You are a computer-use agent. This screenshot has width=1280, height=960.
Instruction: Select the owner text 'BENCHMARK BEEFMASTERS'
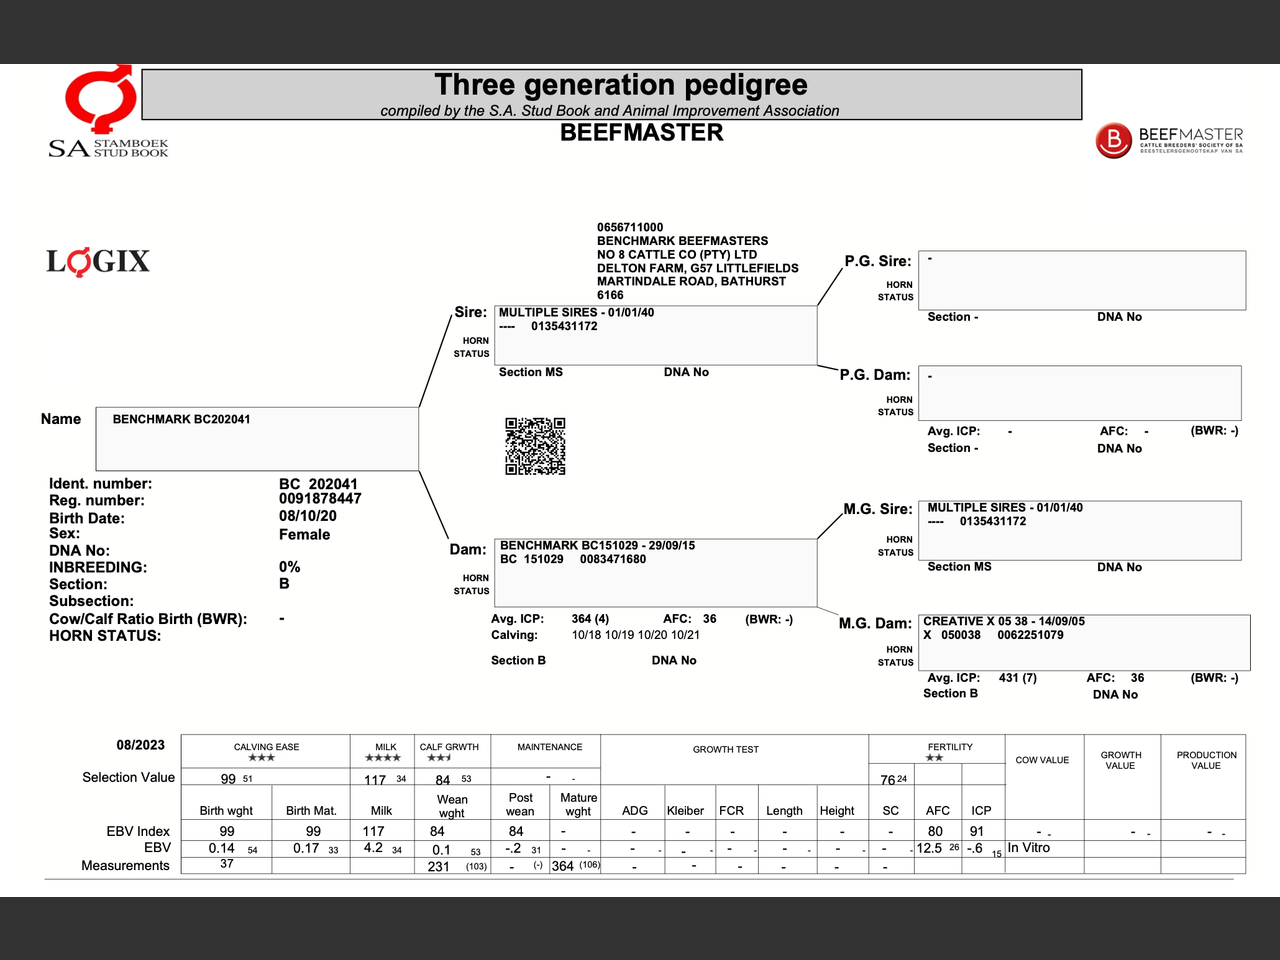tap(683, 241)
